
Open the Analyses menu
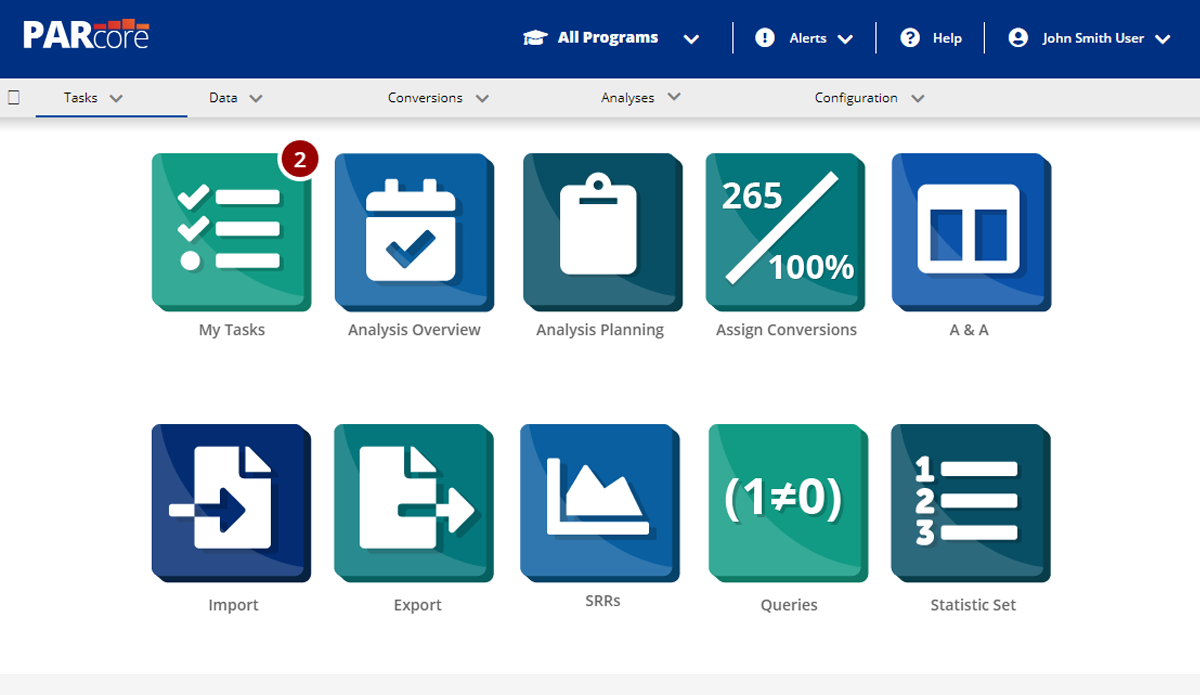pyautogui.click(x=640, y=98)
